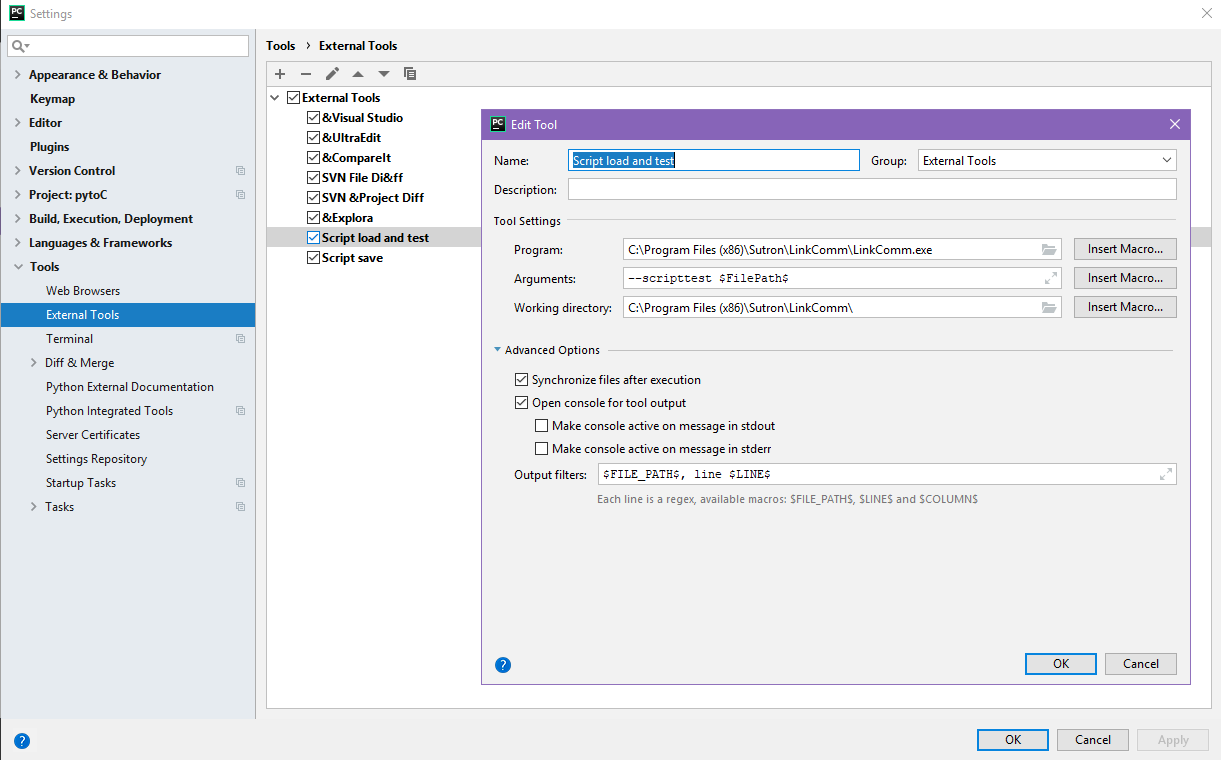Expand the Arguments field editor icon
Image resolution: width=1221 pixels, height=760 pixels.
point(1051,278)
